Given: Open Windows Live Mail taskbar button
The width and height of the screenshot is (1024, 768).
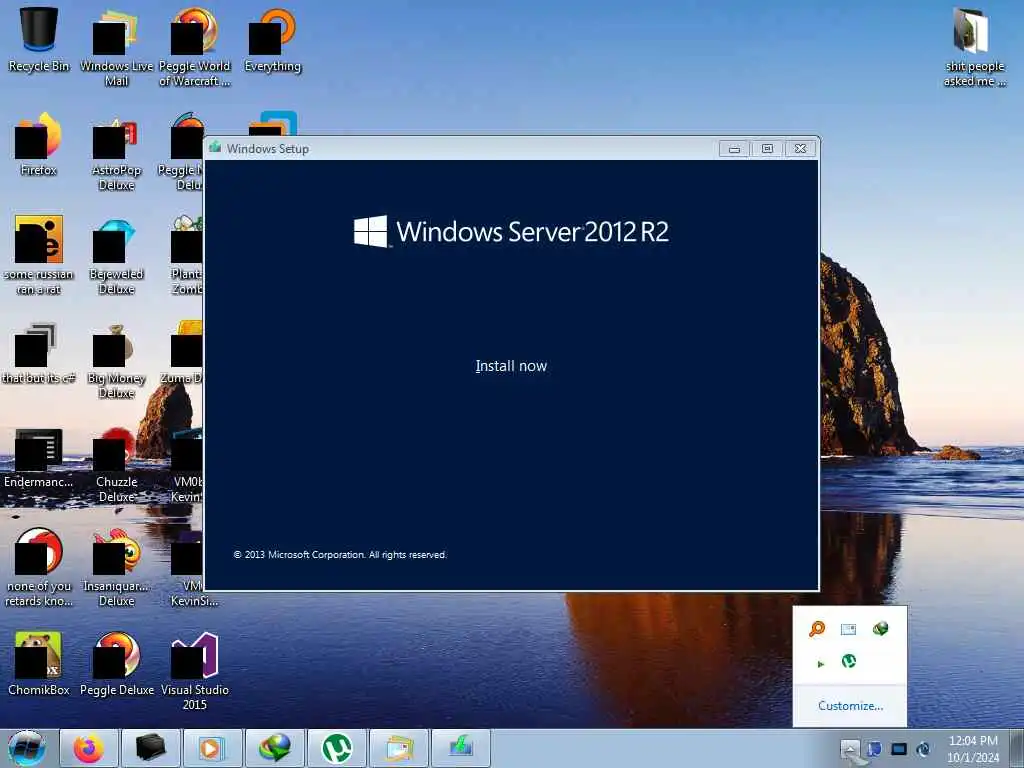Looking at the screenshot, I should point(398,748).
